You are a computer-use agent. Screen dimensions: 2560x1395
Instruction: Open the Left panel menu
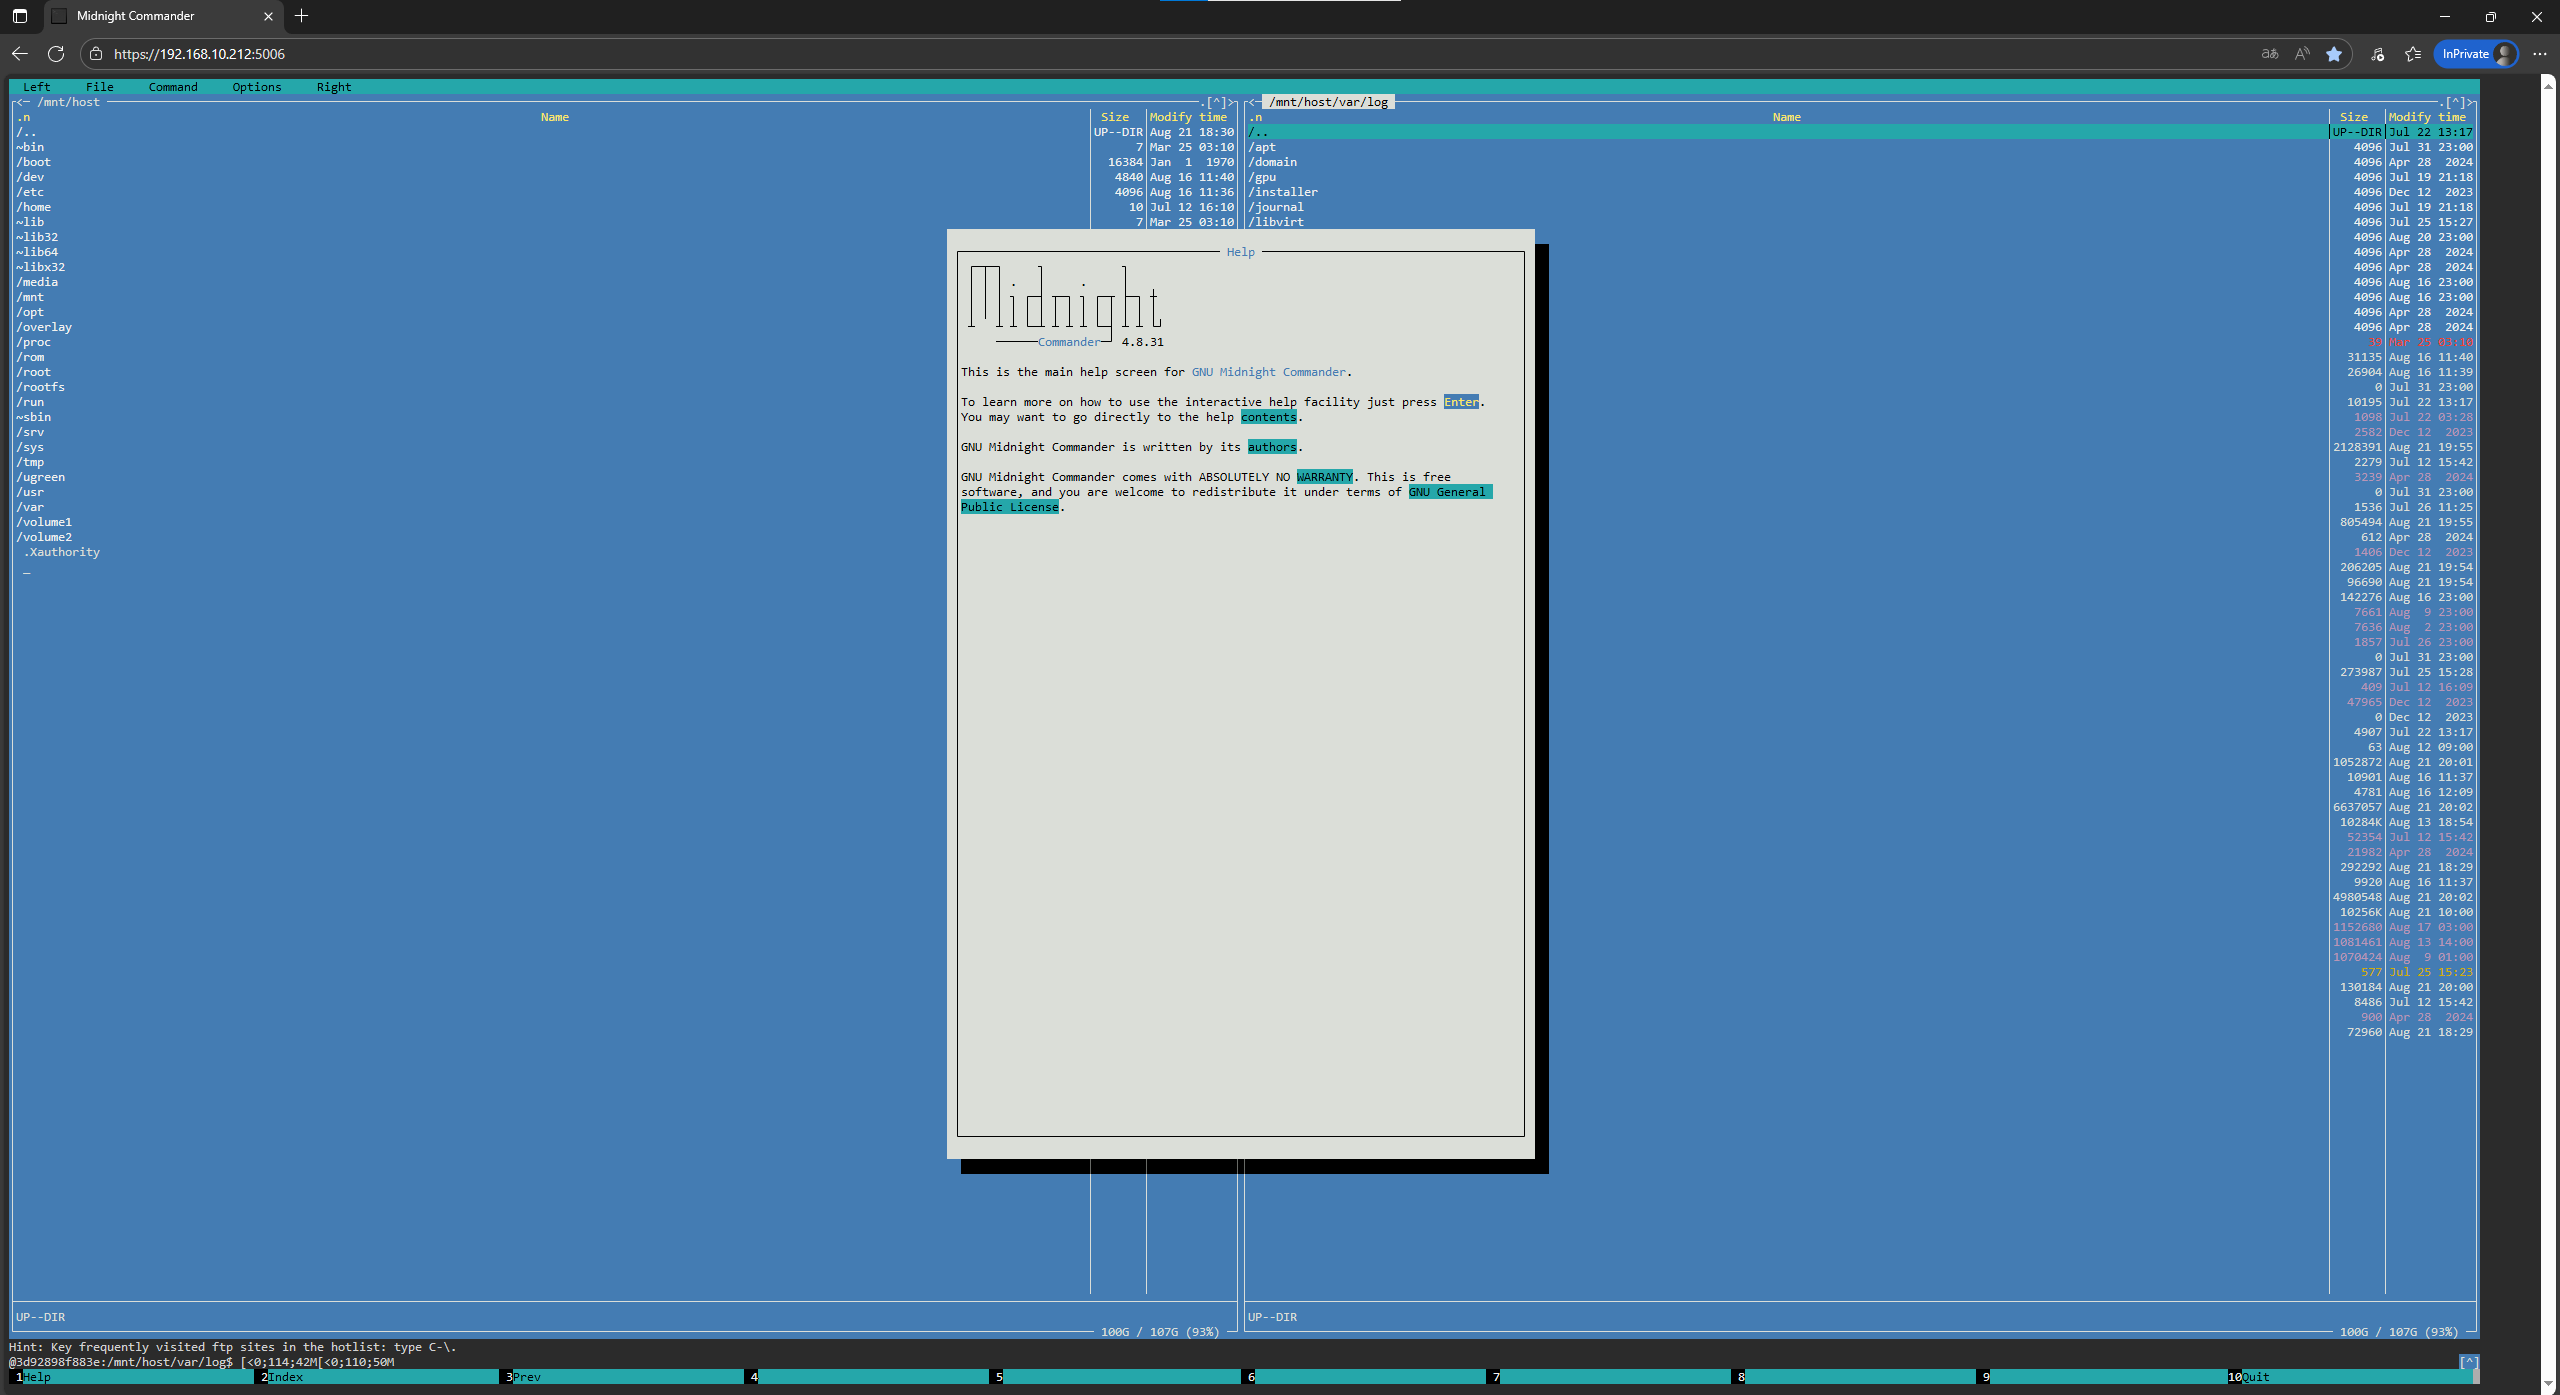coord(36,87)
